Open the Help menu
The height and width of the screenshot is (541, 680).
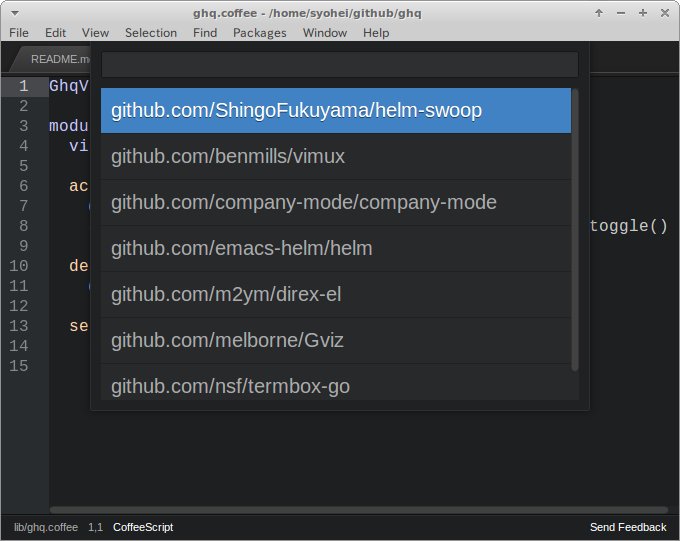point(376,33)
